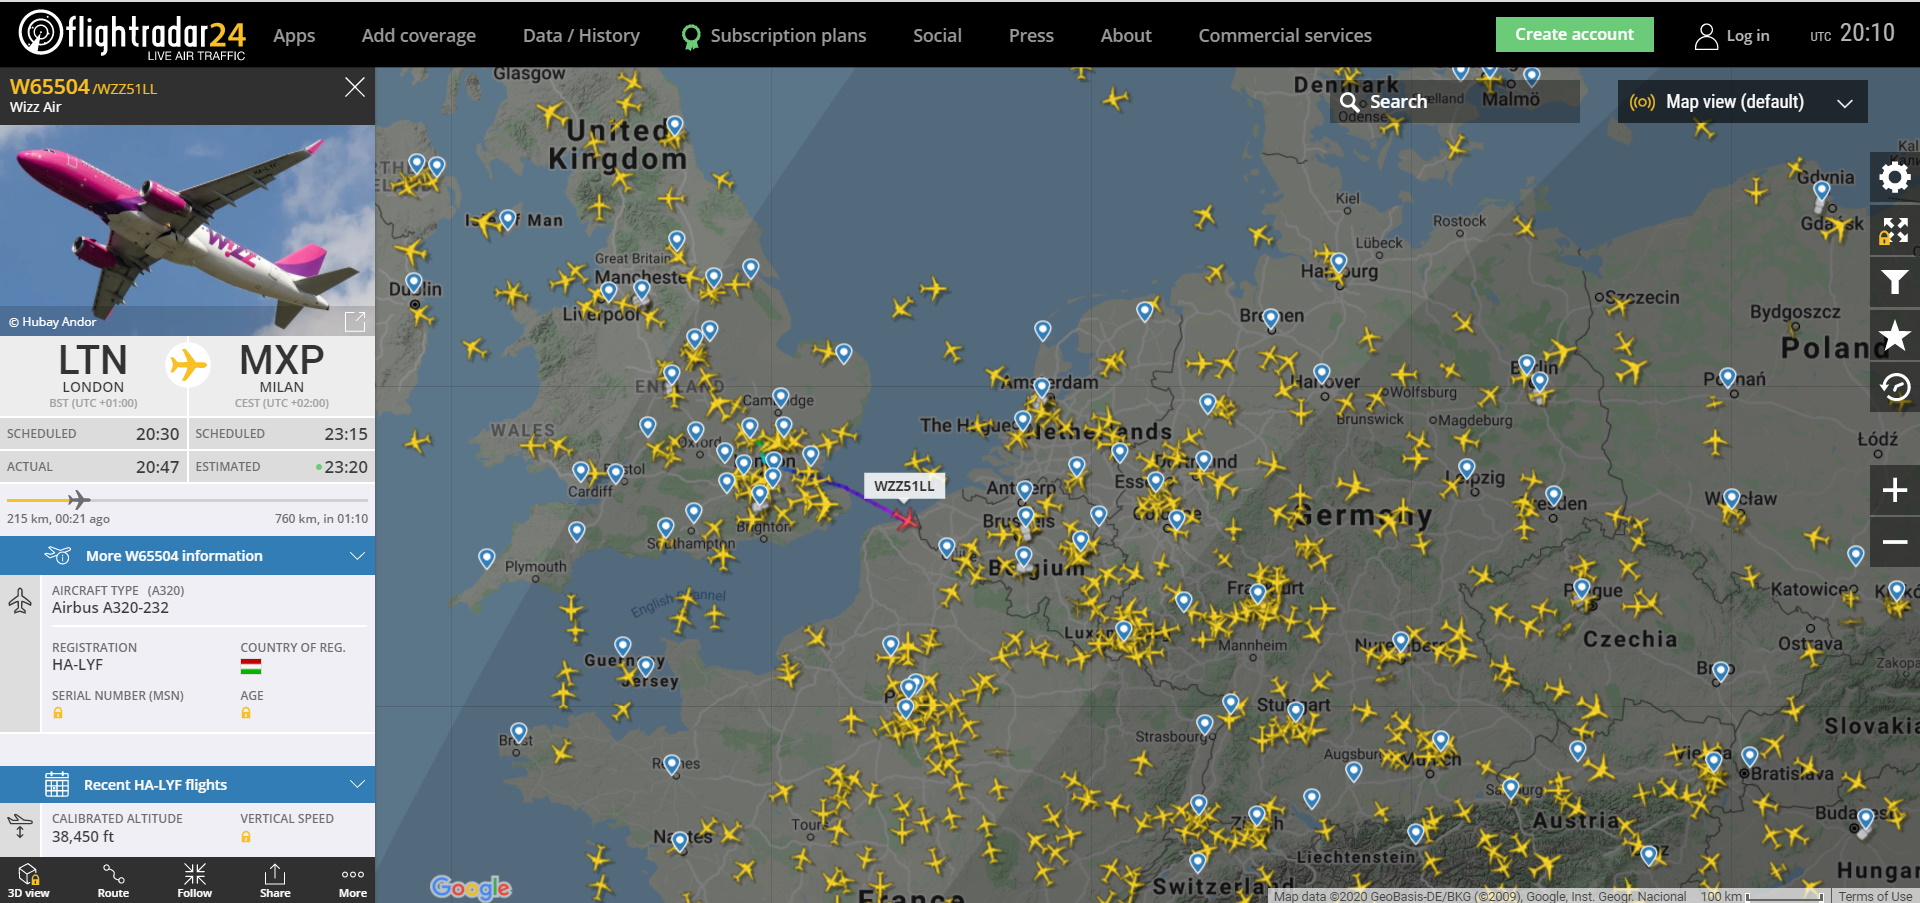1920x903 pixels.
Task: Click the W65504 flight number heading
Action: (x=50, y=87)
